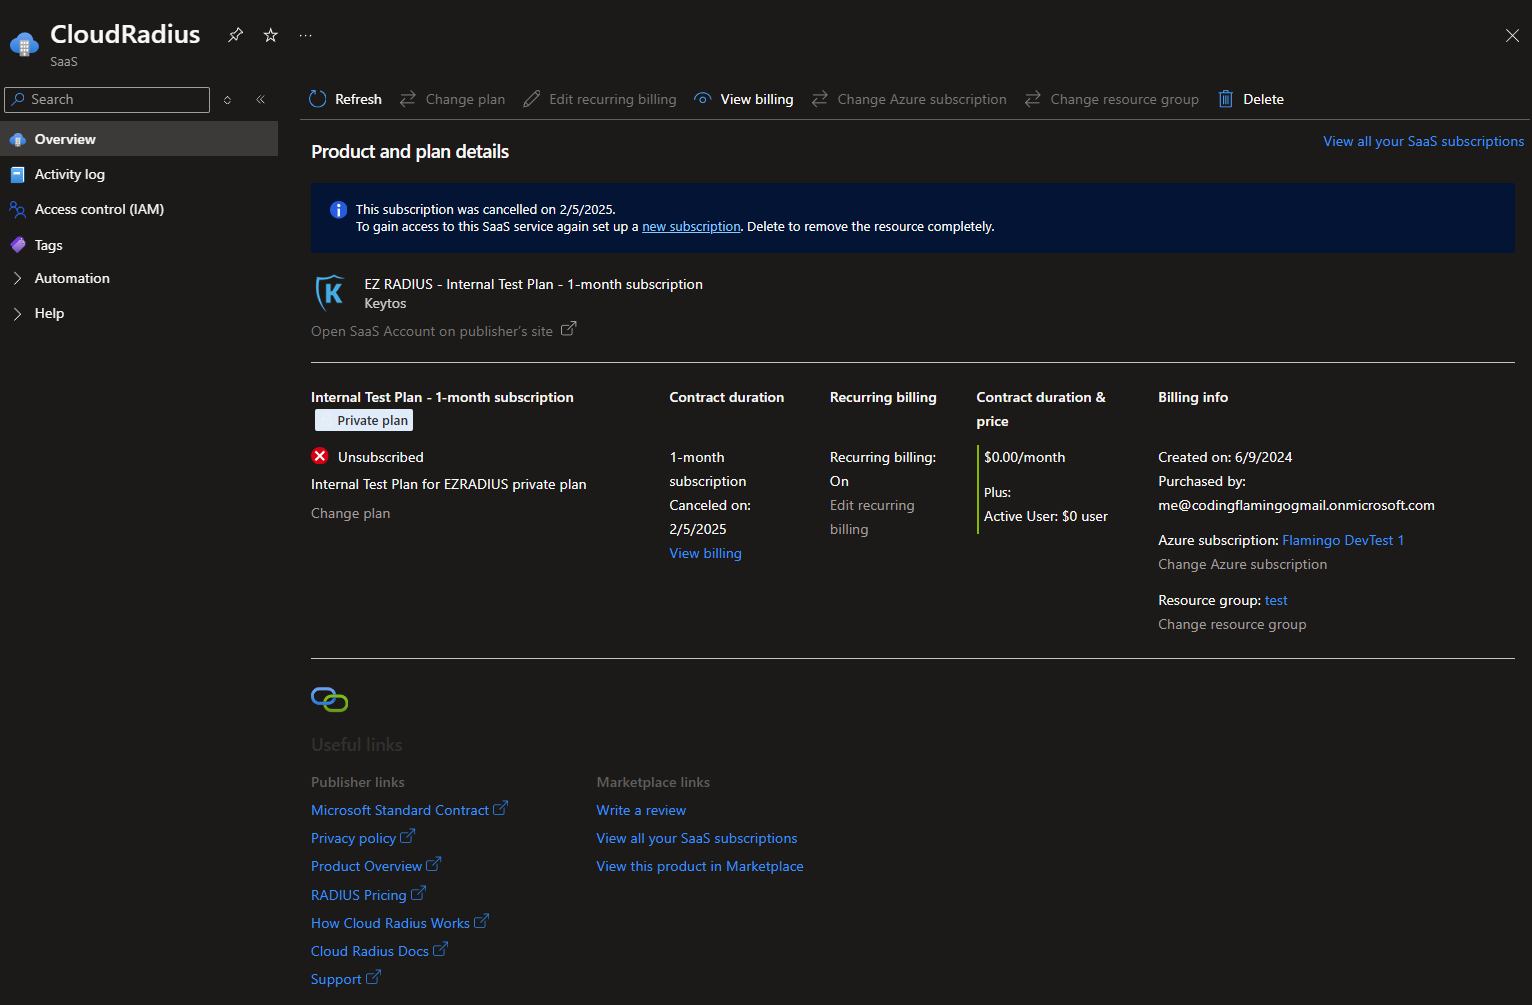Screen dimensions: 1532x1005
Task: Open View all your SaaS subscriptions at top right
Action: click(1423, 141)
